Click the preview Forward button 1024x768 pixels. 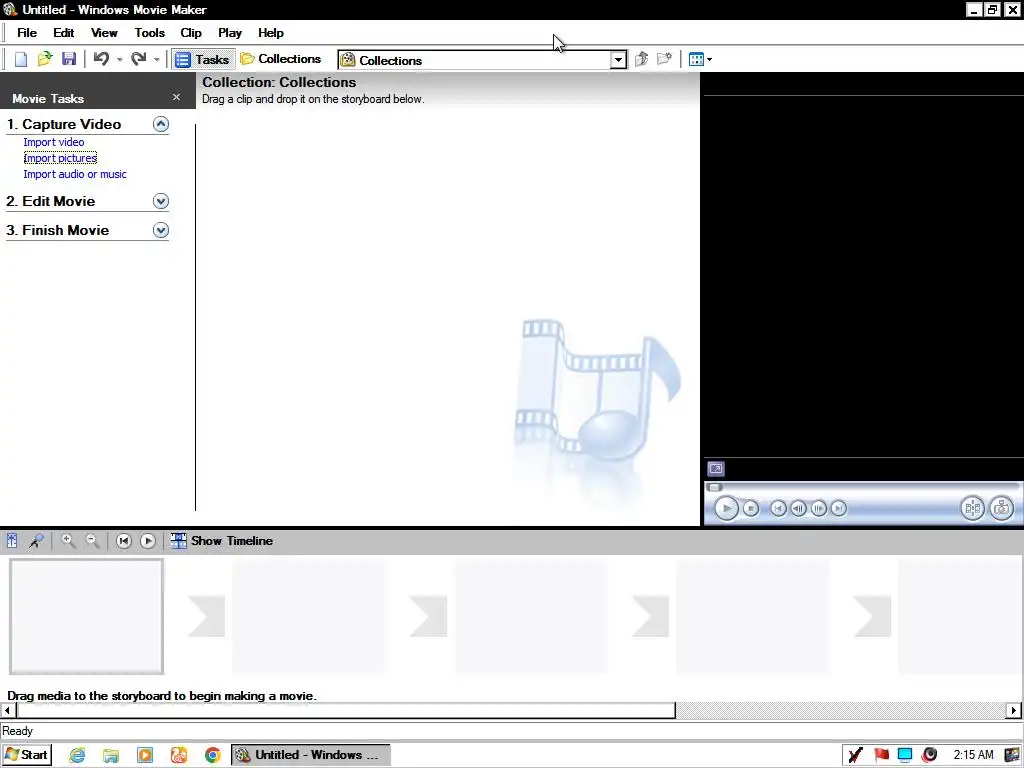(839, 508)
